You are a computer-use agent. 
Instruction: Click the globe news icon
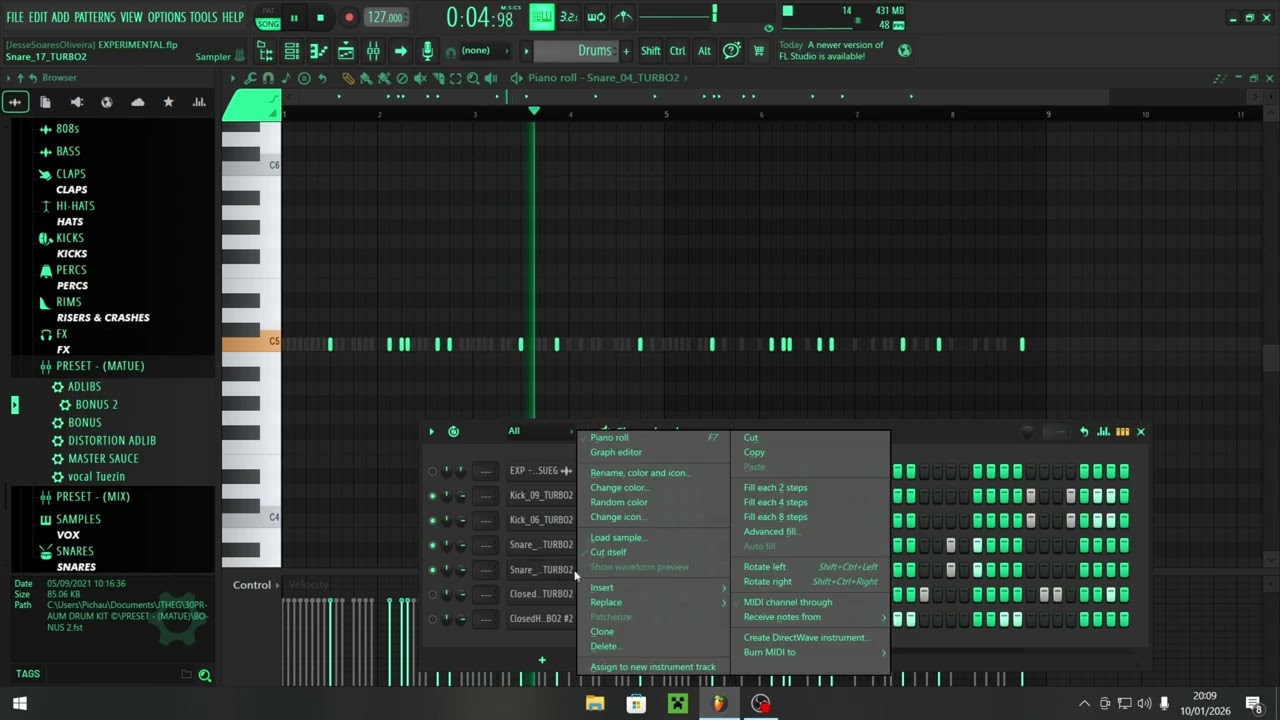pyautogui.click(x=904, y=50)
